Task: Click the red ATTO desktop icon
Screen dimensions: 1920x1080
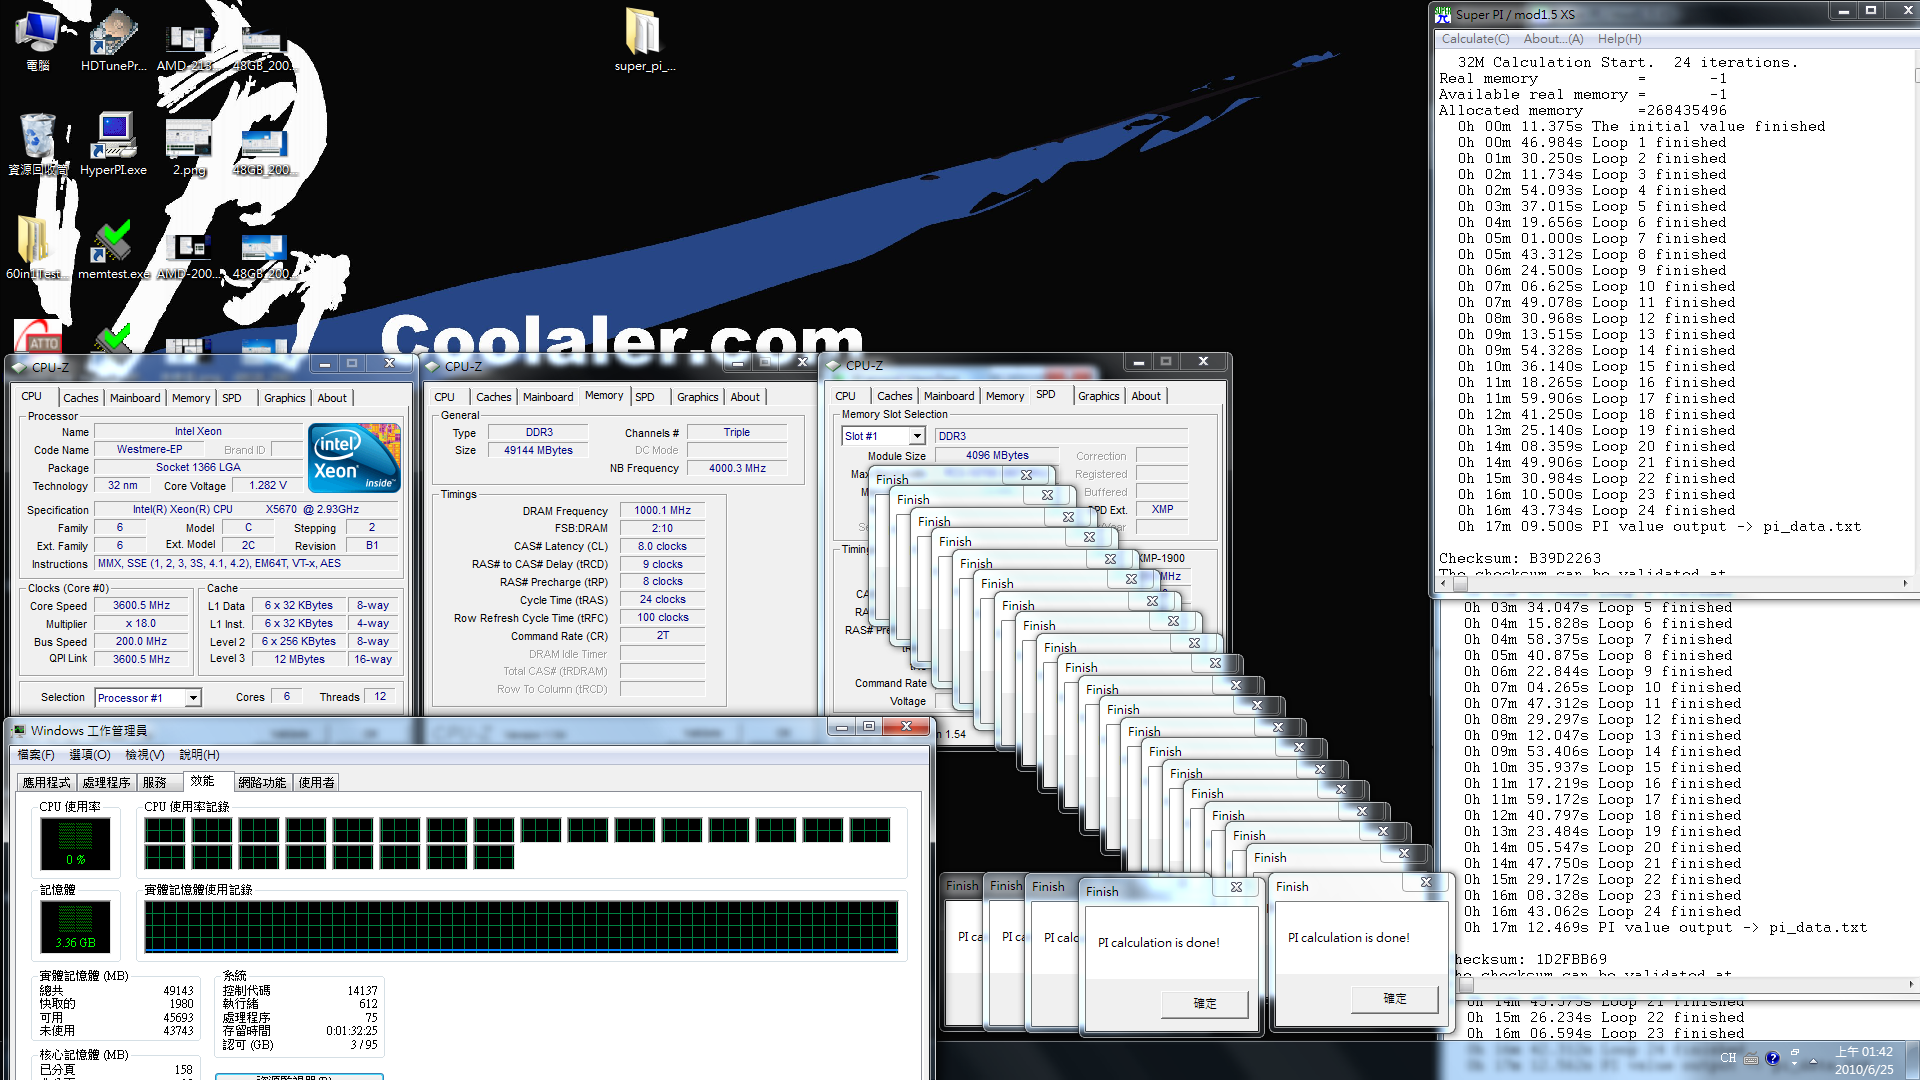Action: (38, 337)
